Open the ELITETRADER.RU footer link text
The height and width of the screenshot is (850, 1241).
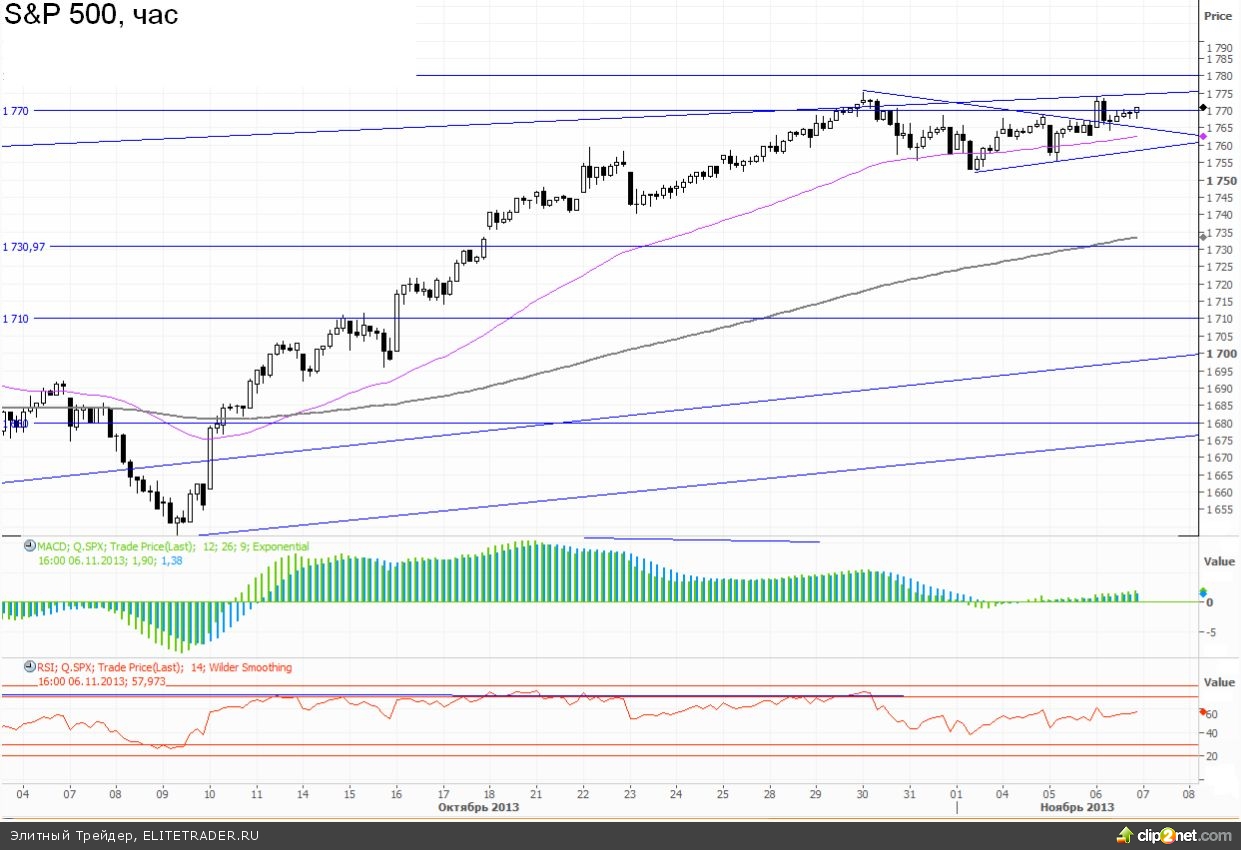tap(200, 836)
